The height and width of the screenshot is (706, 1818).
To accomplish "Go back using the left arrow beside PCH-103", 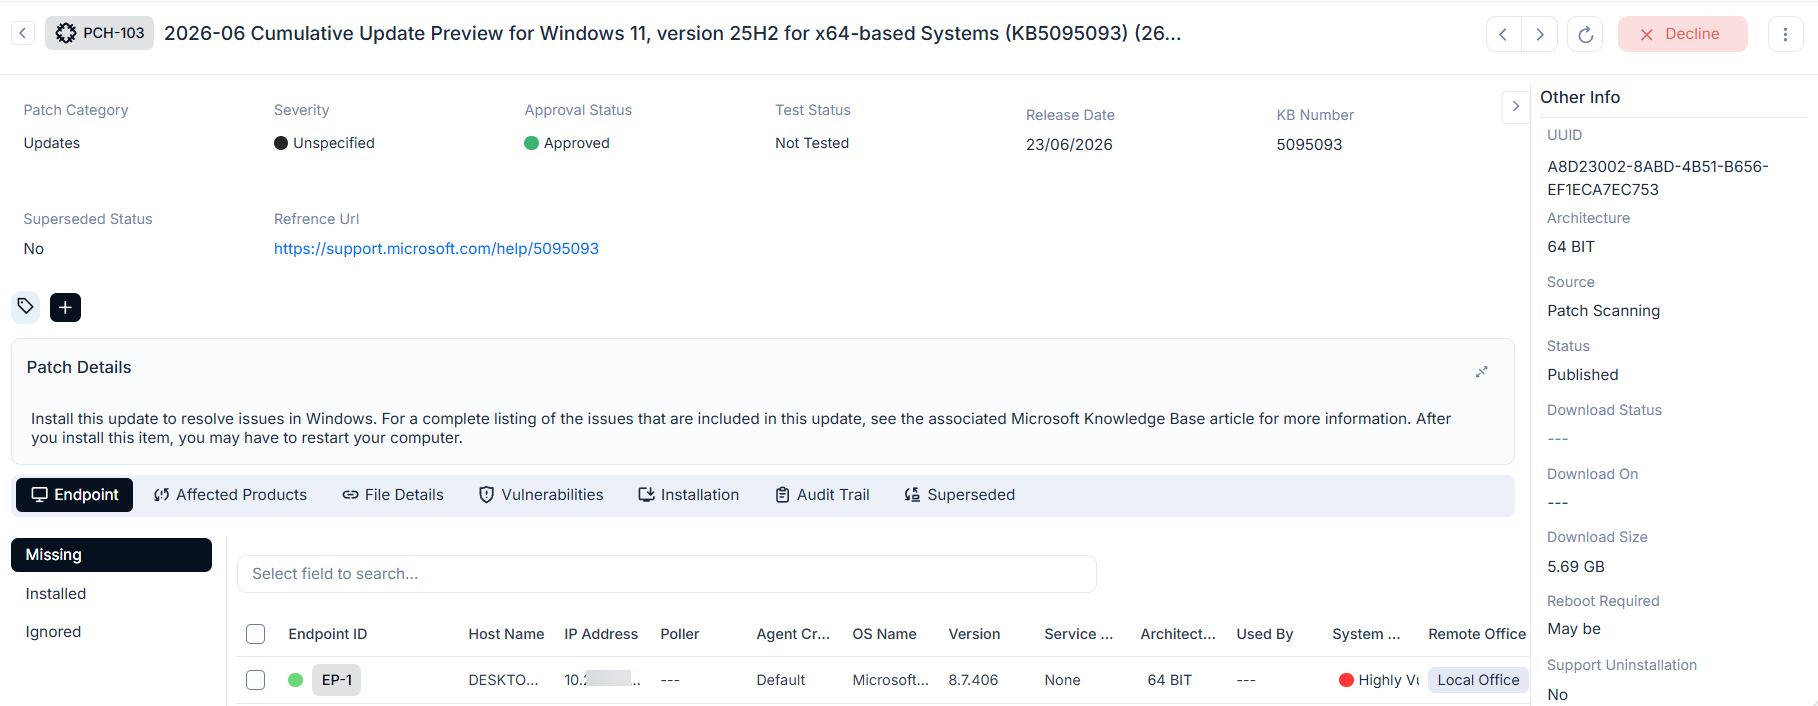I will click(x=23, y=33).
